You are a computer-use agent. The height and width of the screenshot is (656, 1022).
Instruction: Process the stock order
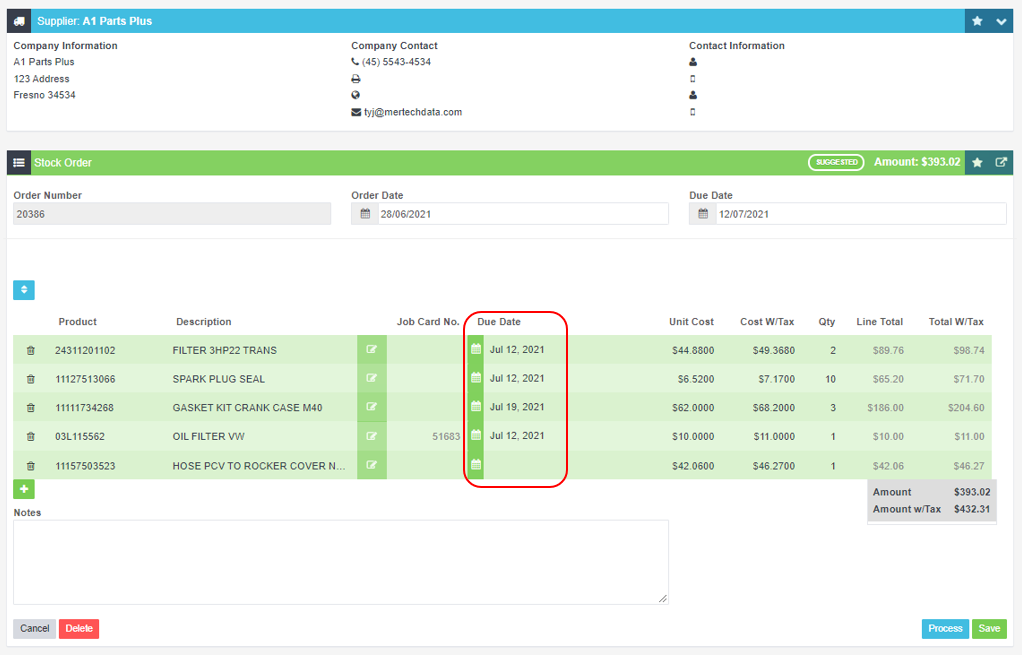[x=945, y=629]
